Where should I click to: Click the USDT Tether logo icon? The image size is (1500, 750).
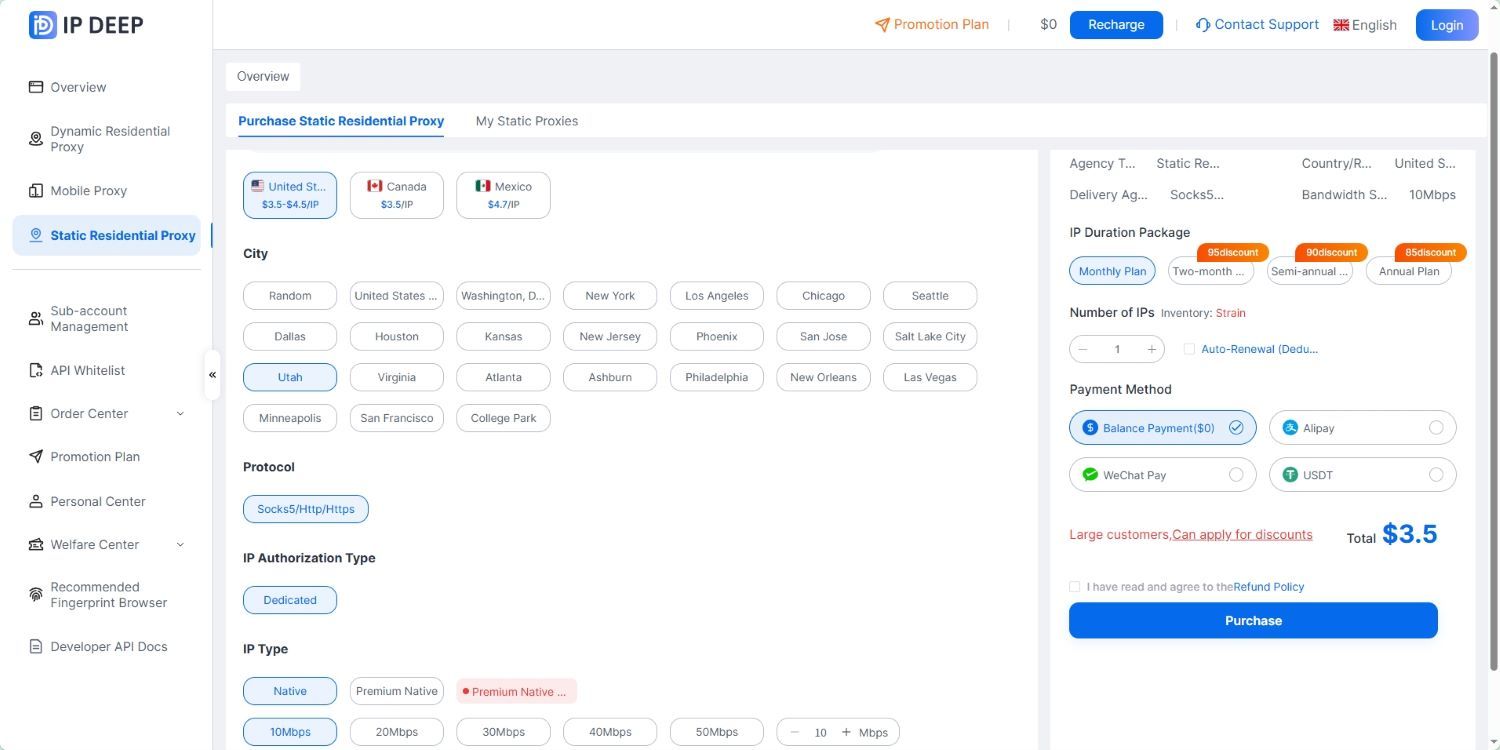click(x=1291, y=475)
